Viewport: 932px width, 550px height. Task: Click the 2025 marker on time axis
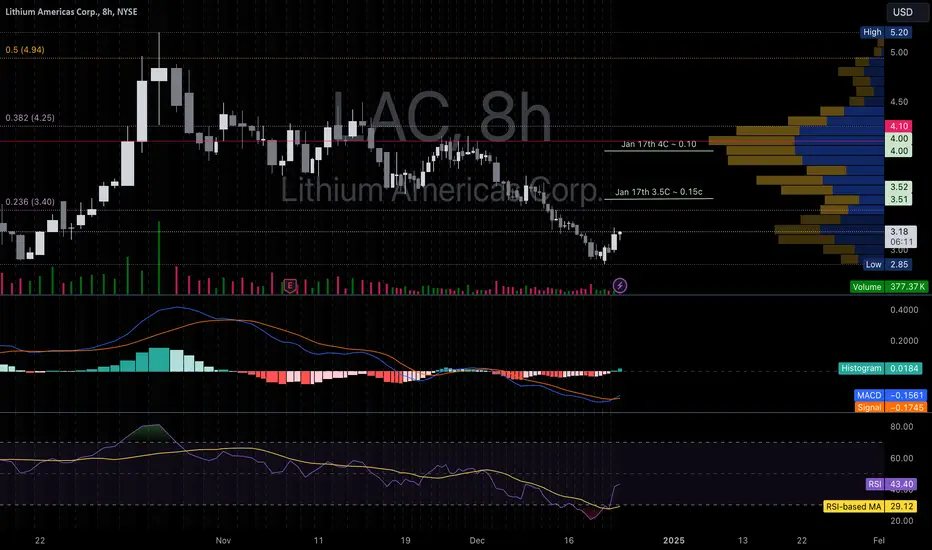[673, 540]
